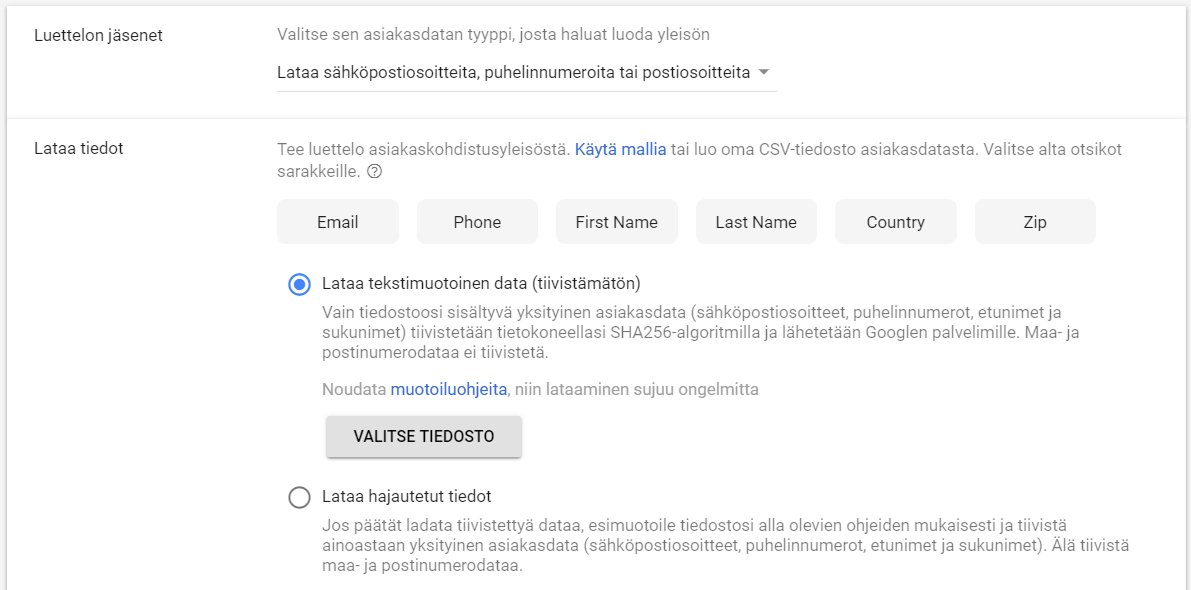Screen dimensions: 1191x590
Task: Open the customer data type dropdown arrow
Action: [x=764, y=72]
